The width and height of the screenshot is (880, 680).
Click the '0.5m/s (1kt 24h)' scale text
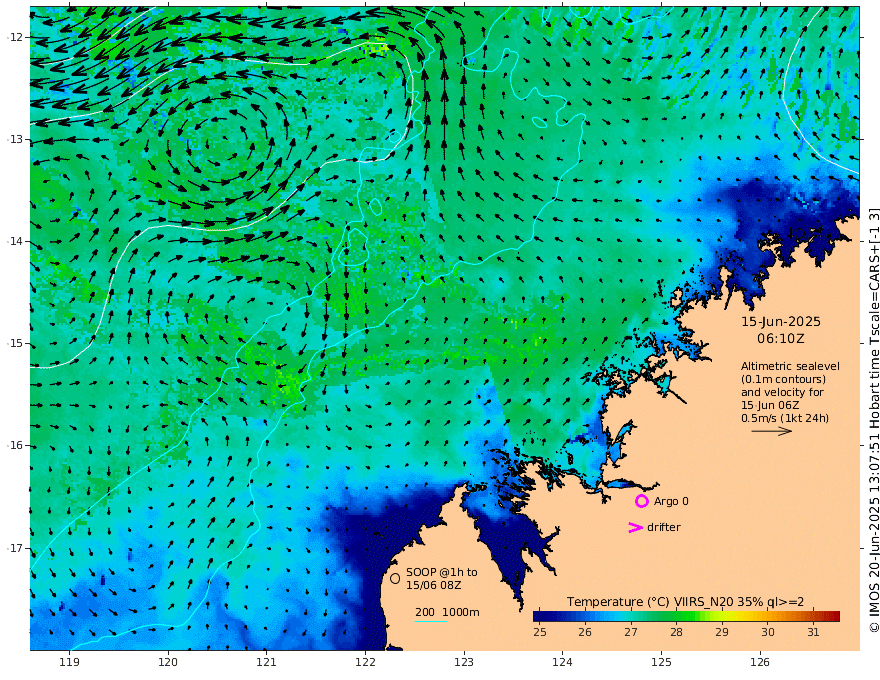[785, 418]
